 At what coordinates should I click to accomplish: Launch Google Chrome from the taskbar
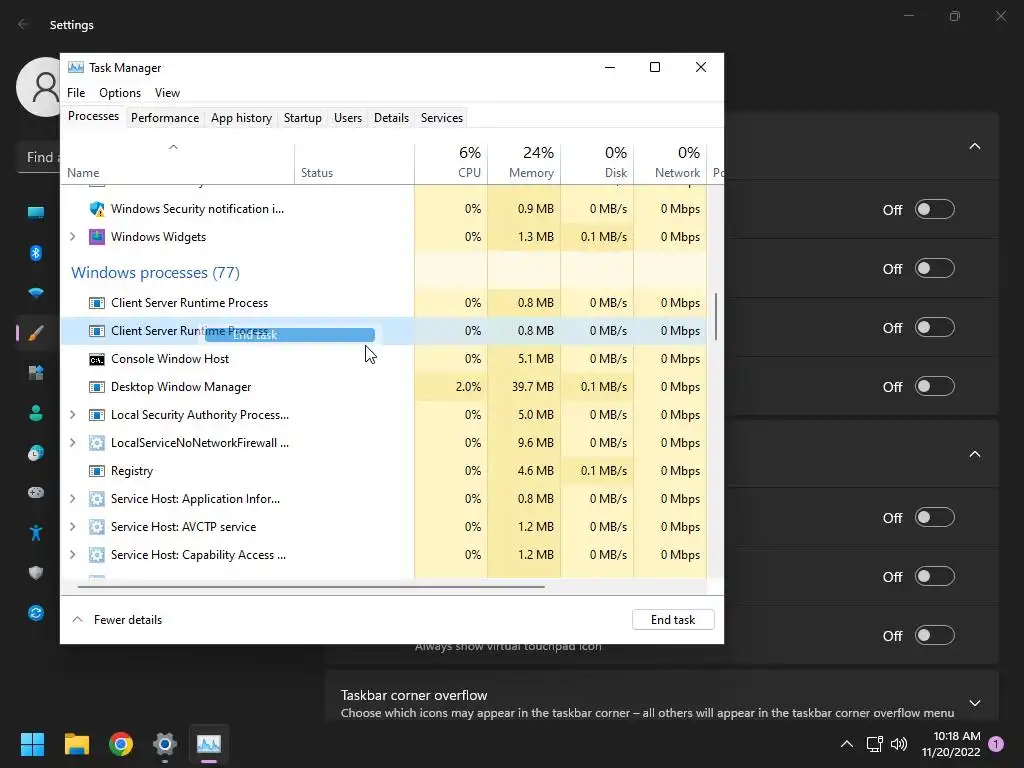click(x=121, y=744)
